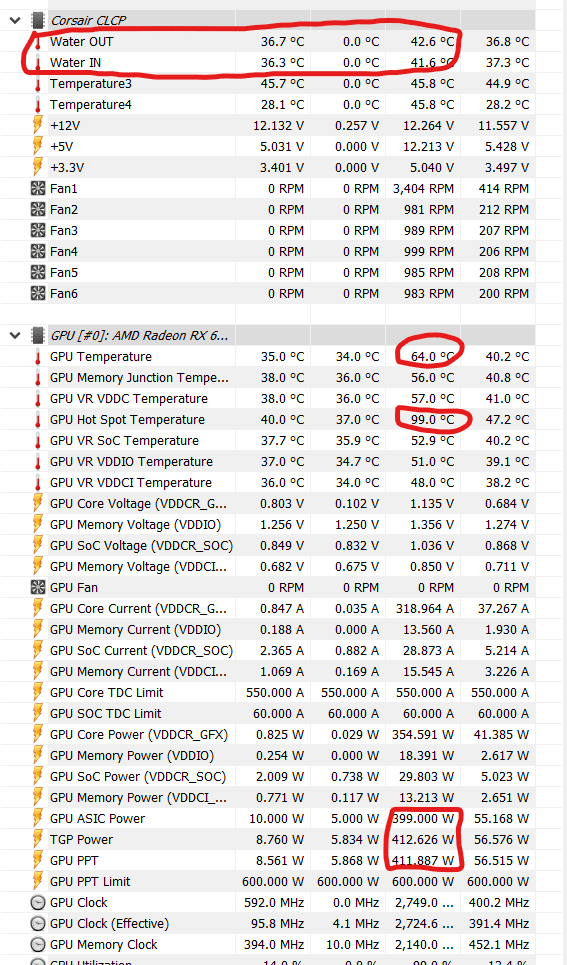Select the GPU SoC Voltage (VDDCR_SOC) label
The width and height of the screenshot is (567, 965).
[142, 545]
